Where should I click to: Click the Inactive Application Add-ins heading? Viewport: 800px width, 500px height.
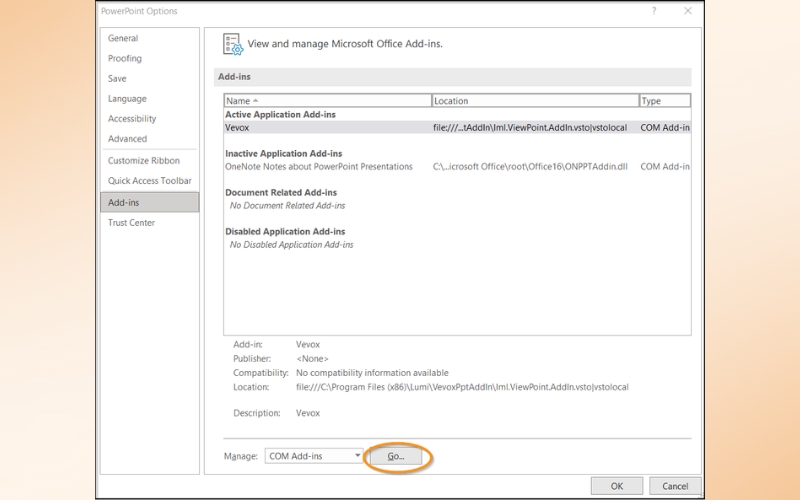click(x=283, y=153)
